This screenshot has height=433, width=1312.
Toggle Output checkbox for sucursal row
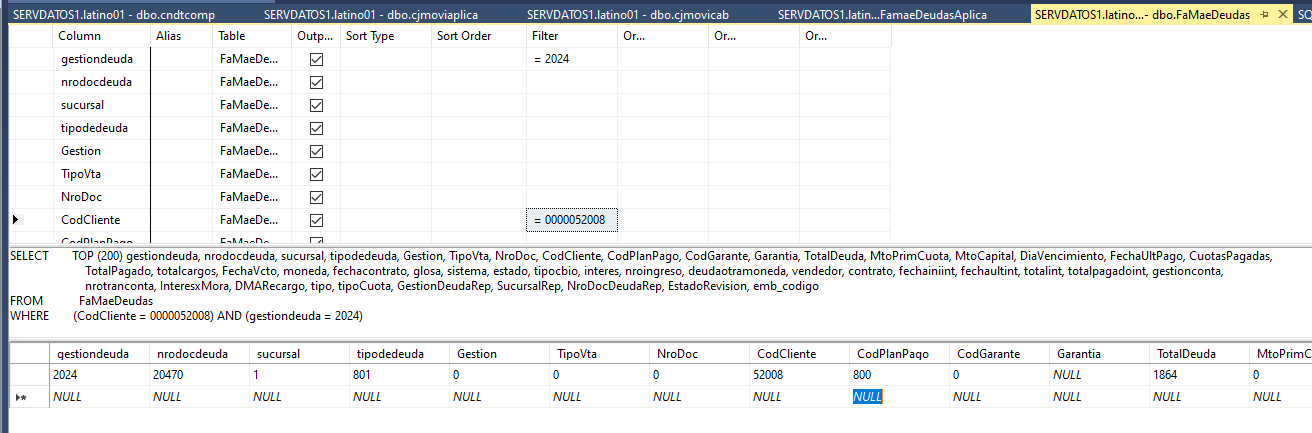pyautogui.click(x=317, y=106)
